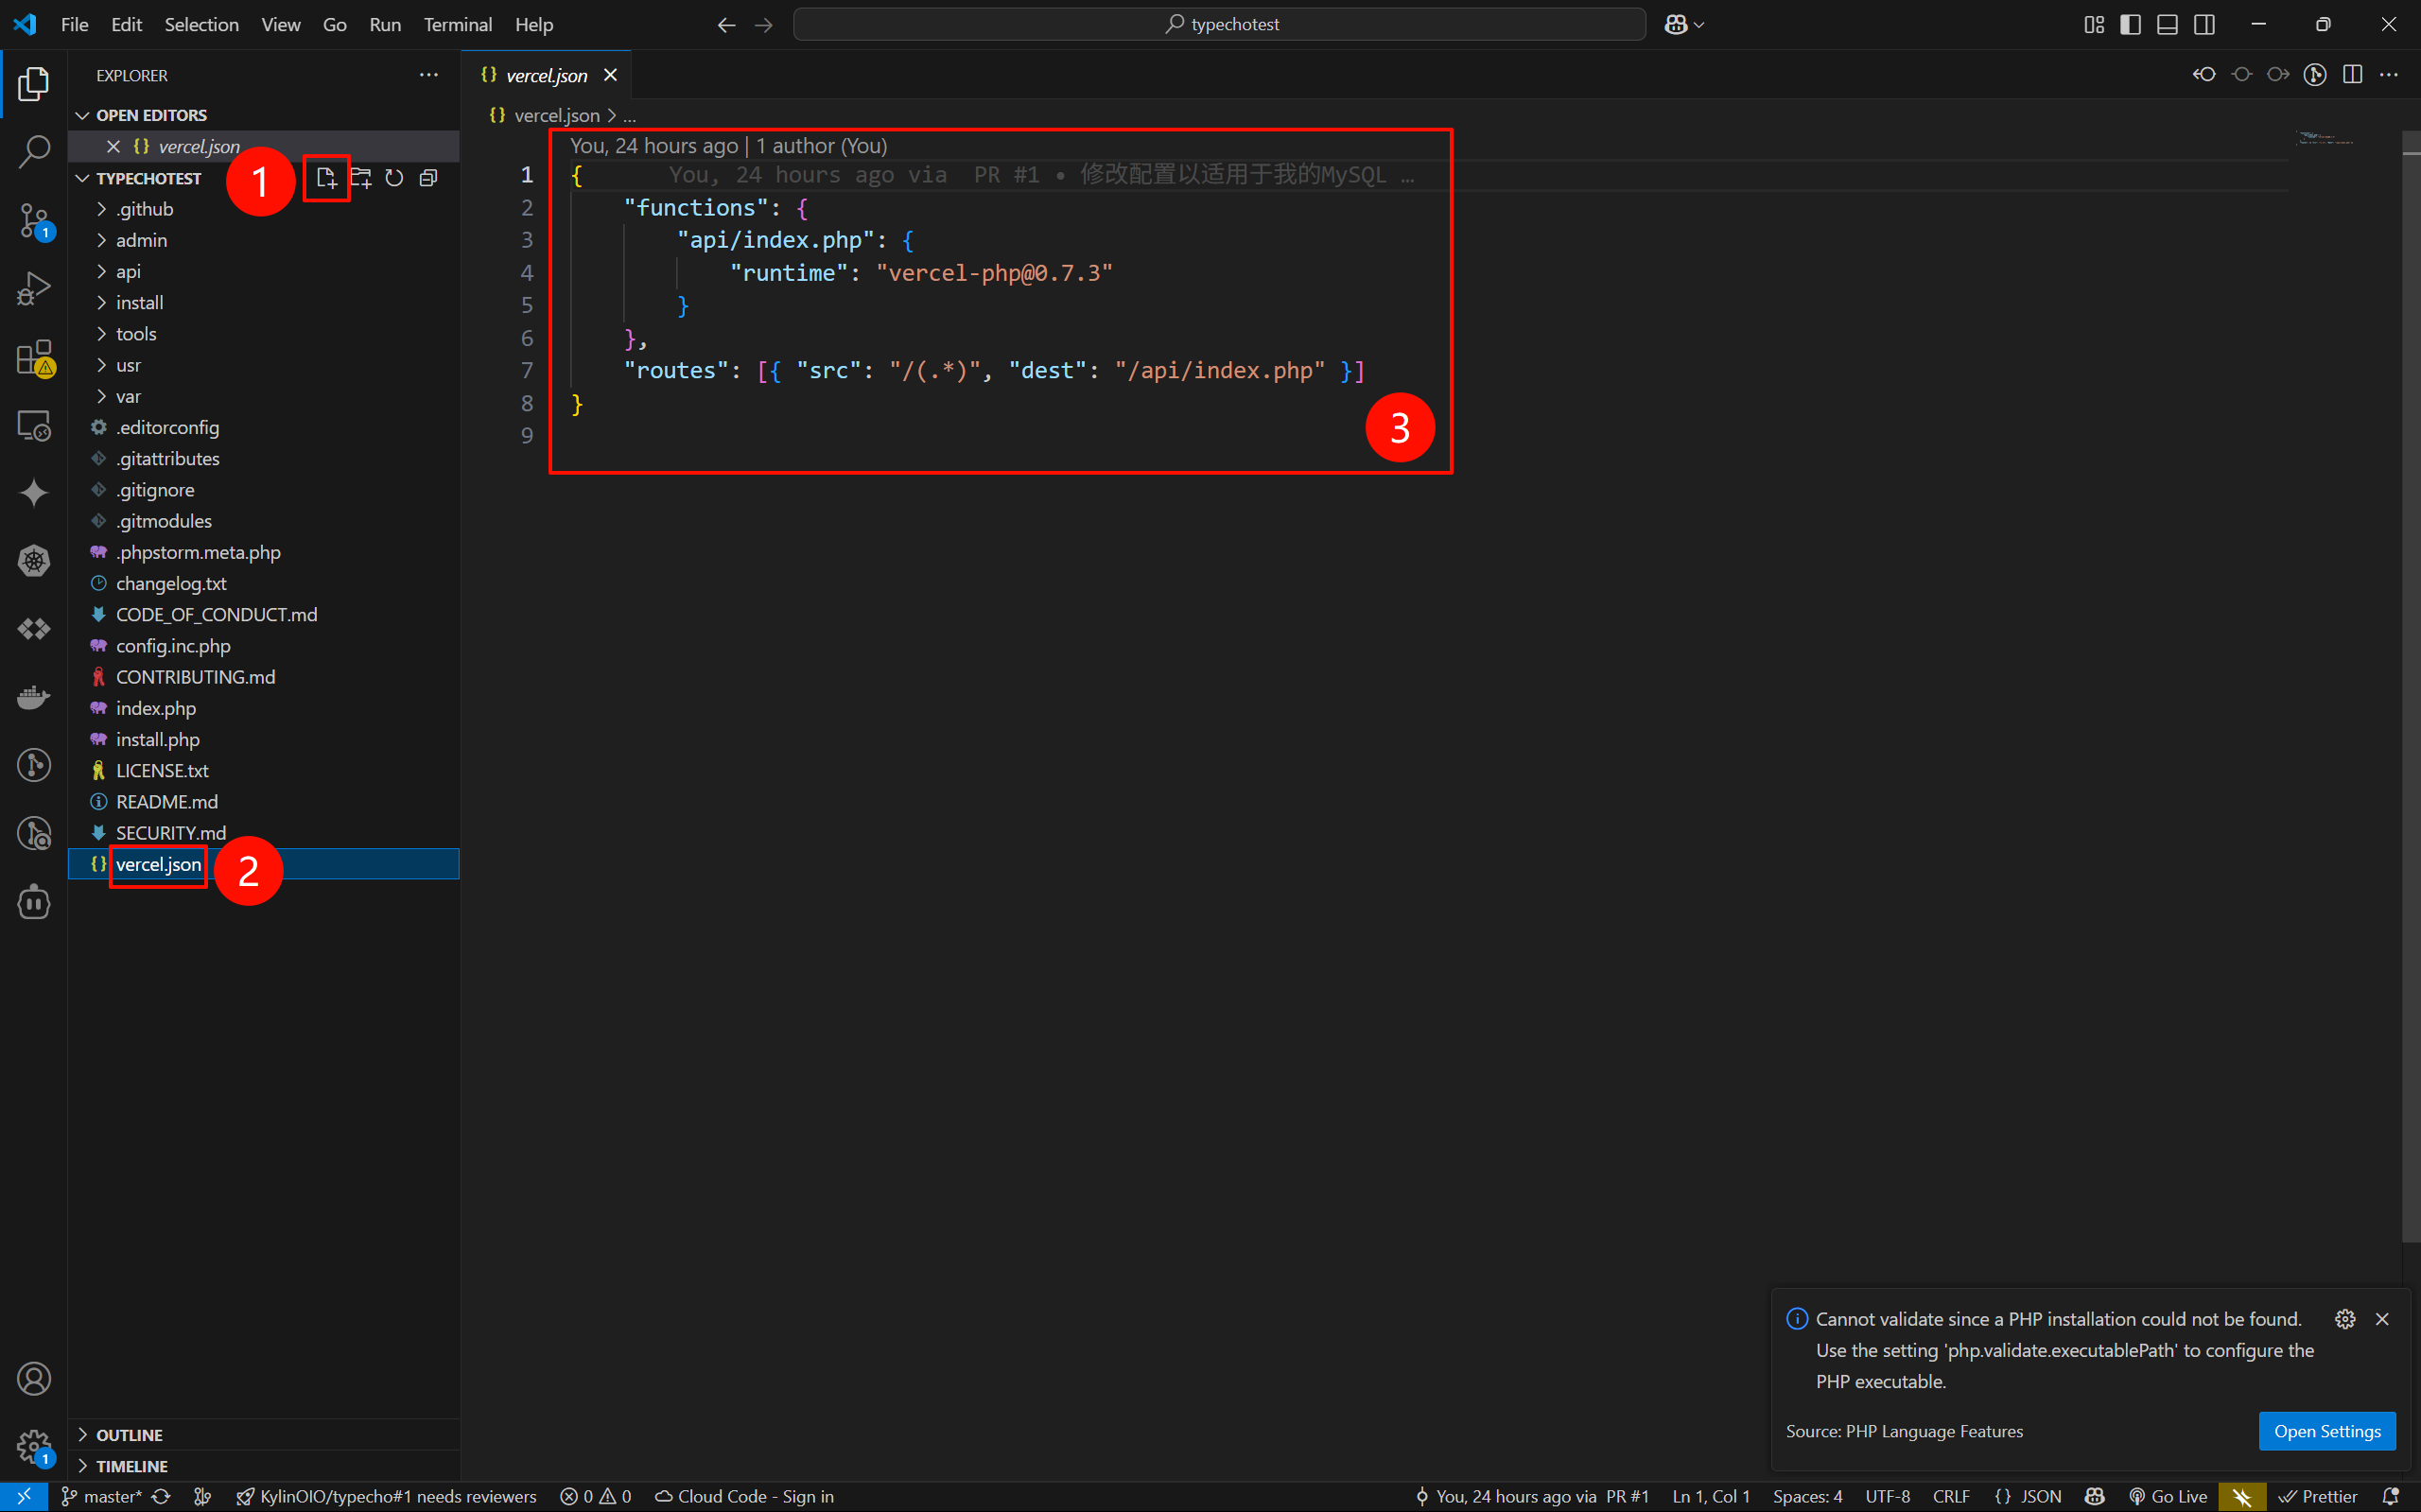Expand the admin folder
This screenshot has height=1512, width=2421.
[x=141, y=240]
